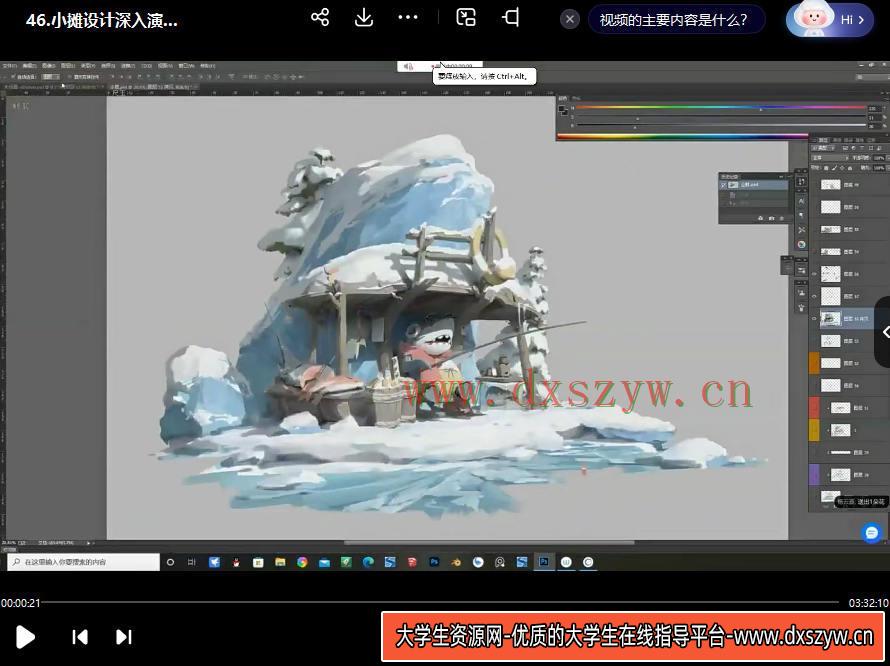Open File Explorer from taskbar
Image resolution: width=890 pixels, height=666 pixels.
[x=280, y=562]
